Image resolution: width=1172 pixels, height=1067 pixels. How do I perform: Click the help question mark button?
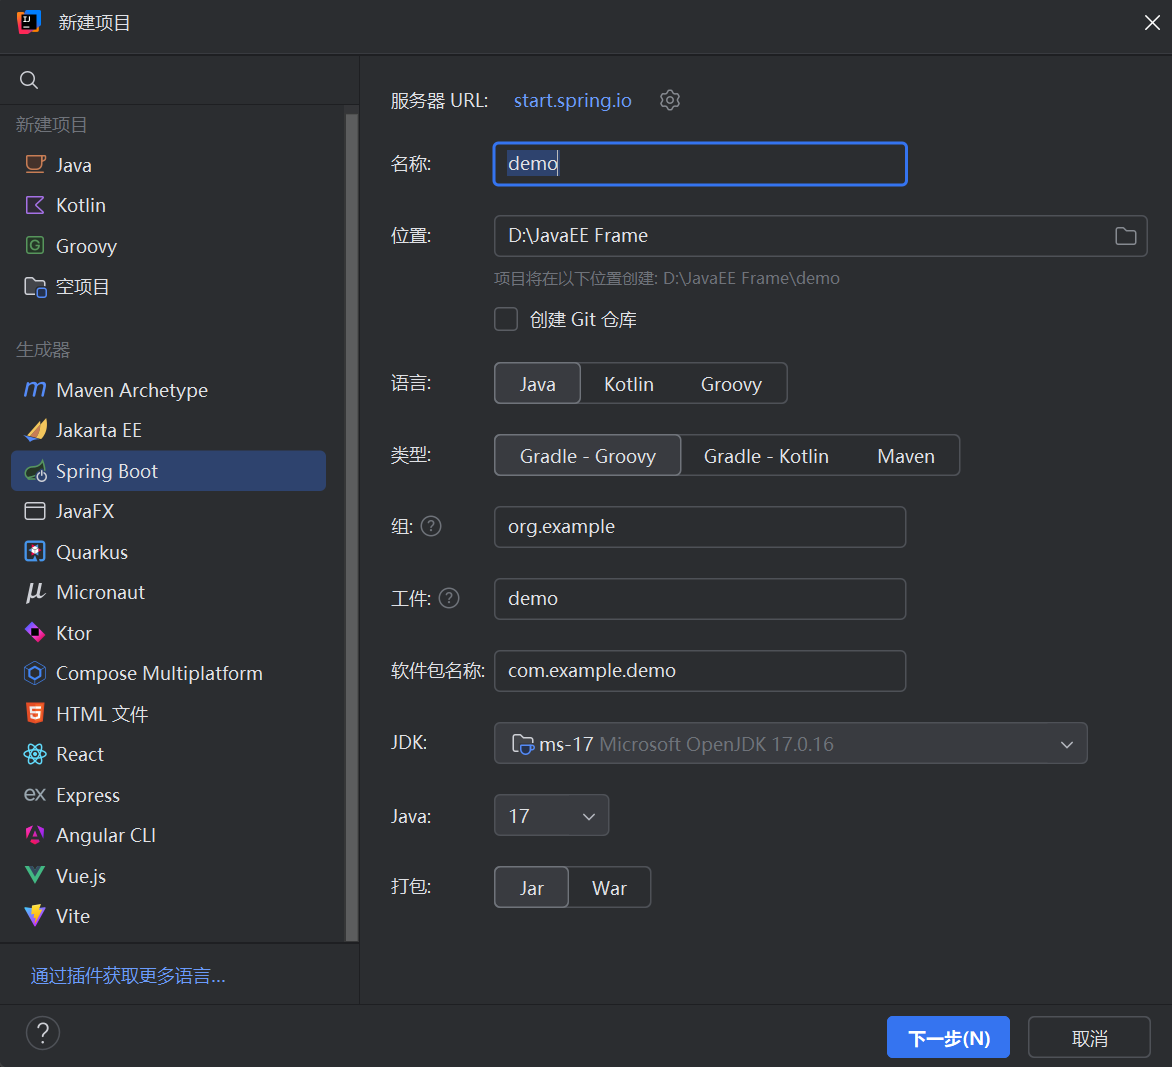pos(42,1033)
